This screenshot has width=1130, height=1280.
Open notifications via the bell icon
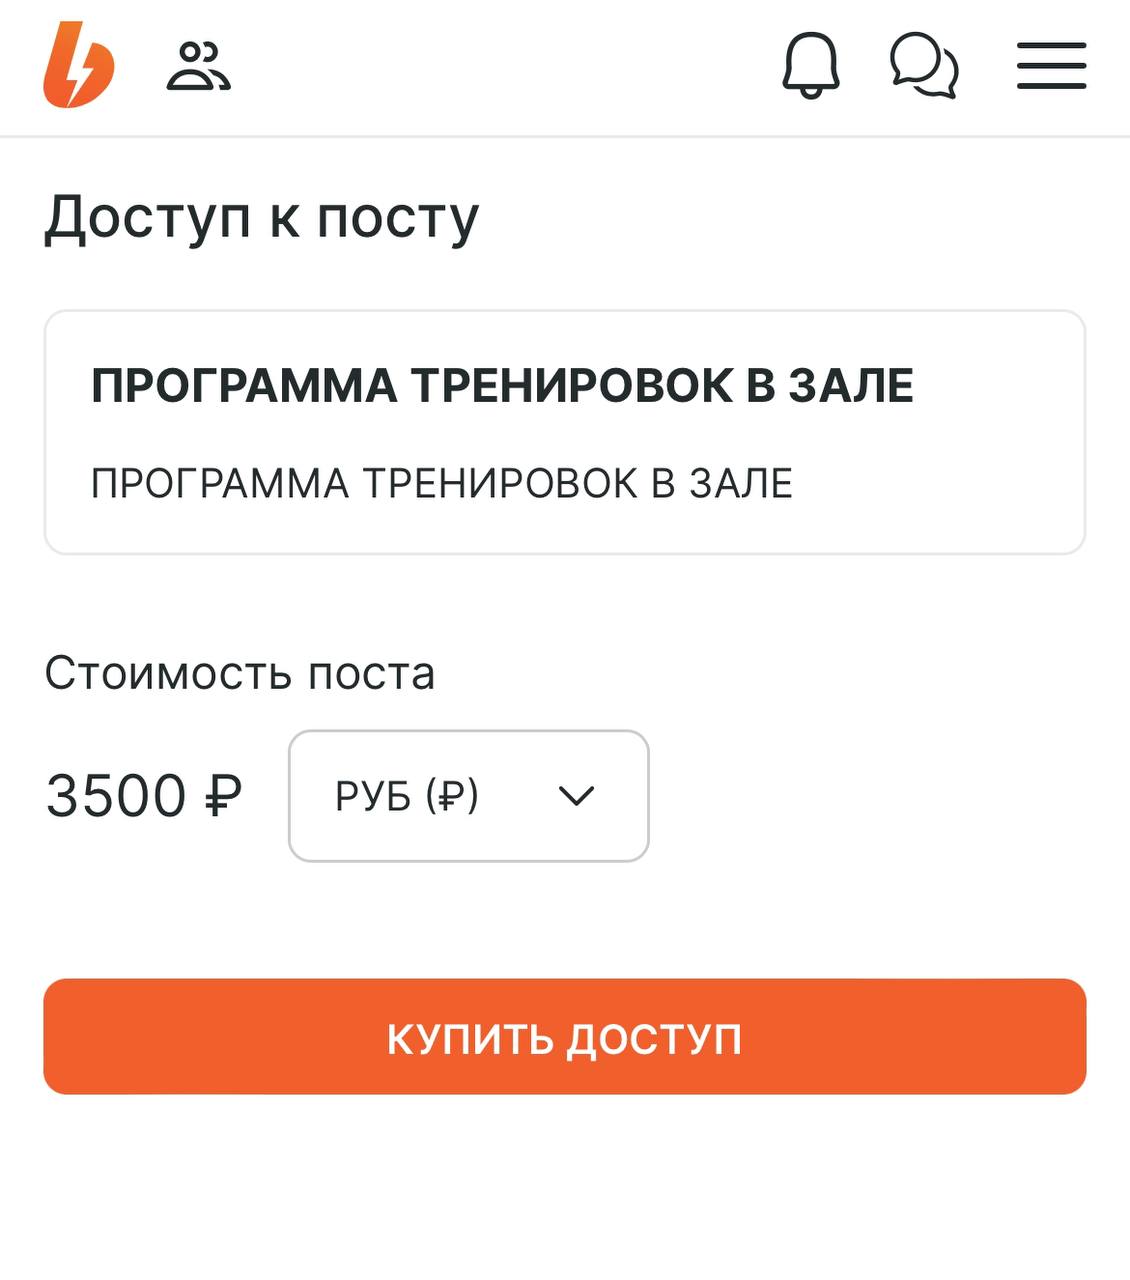810,66
